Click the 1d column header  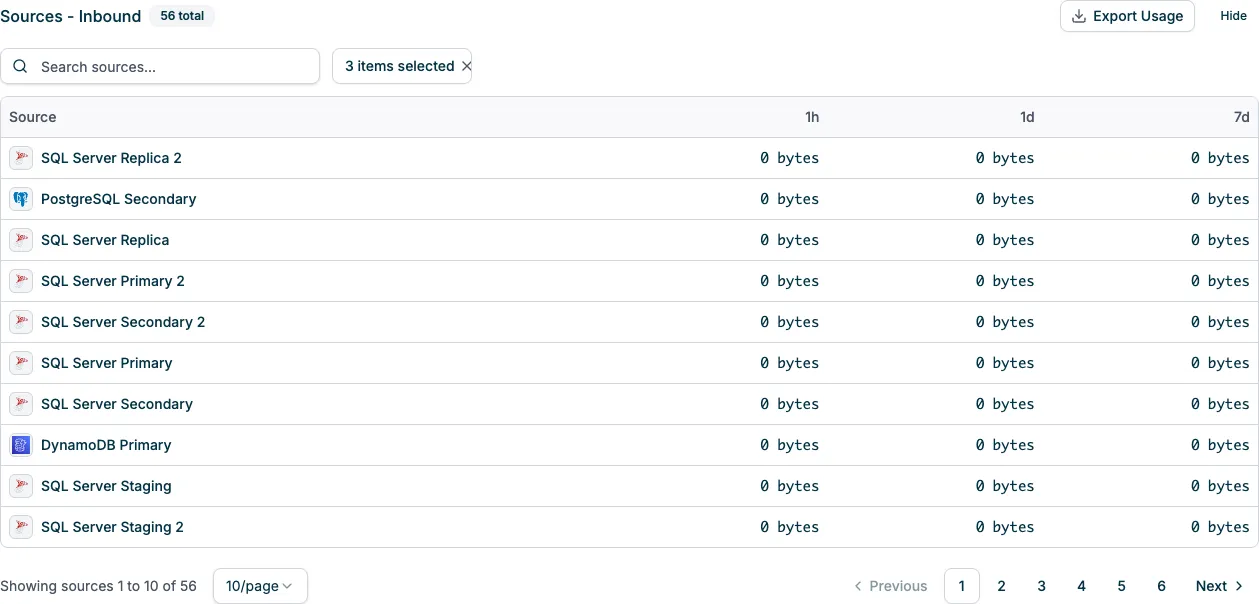(1027, 117)
